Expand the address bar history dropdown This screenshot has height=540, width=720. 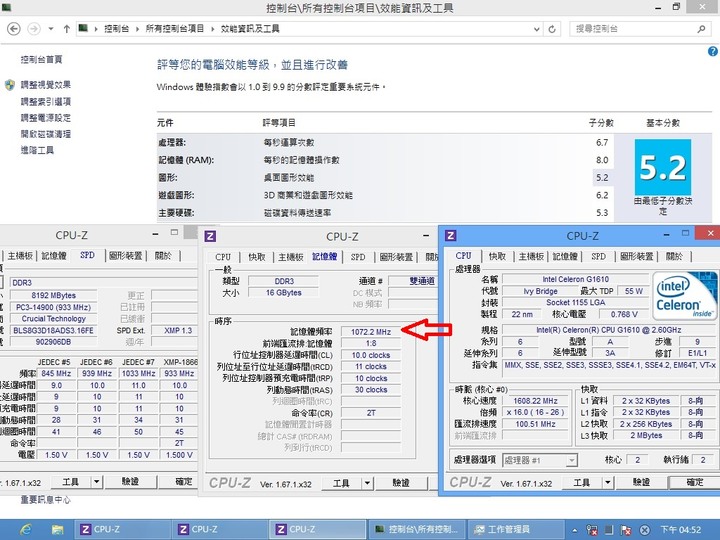coord(536,29)
